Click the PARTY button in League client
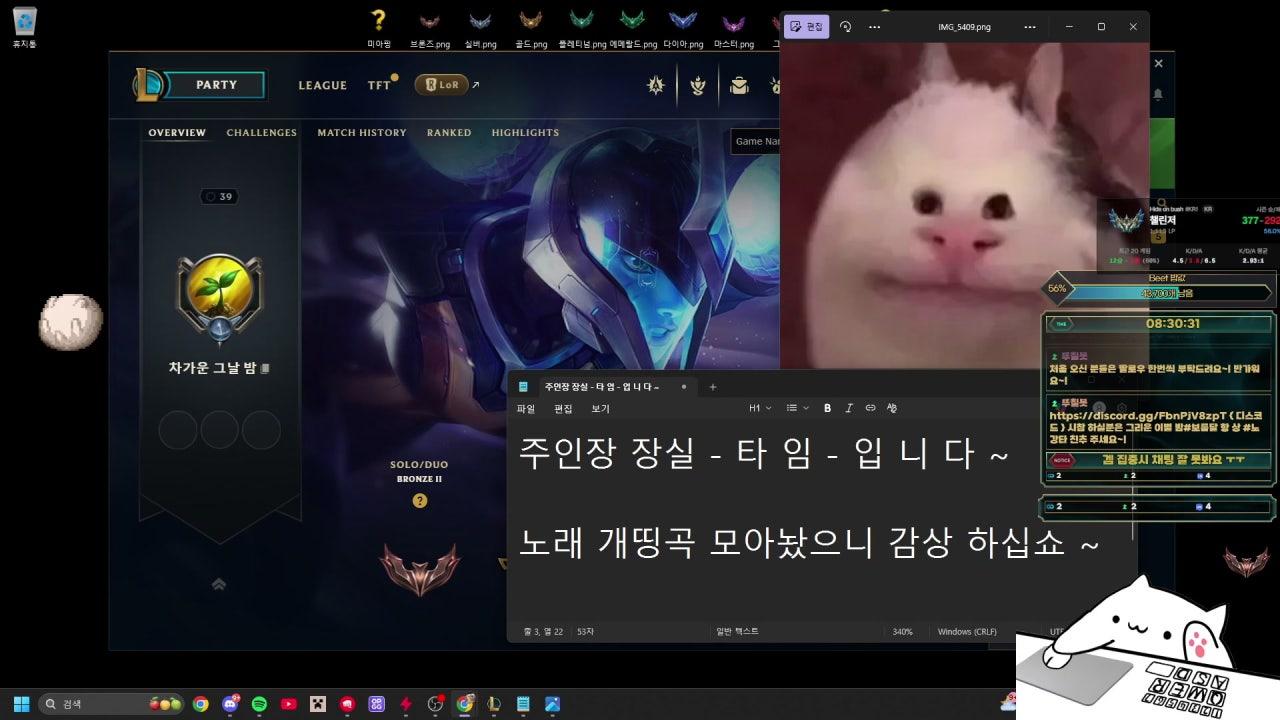The width and height of the screenshot is (1280, 720). 215,85
